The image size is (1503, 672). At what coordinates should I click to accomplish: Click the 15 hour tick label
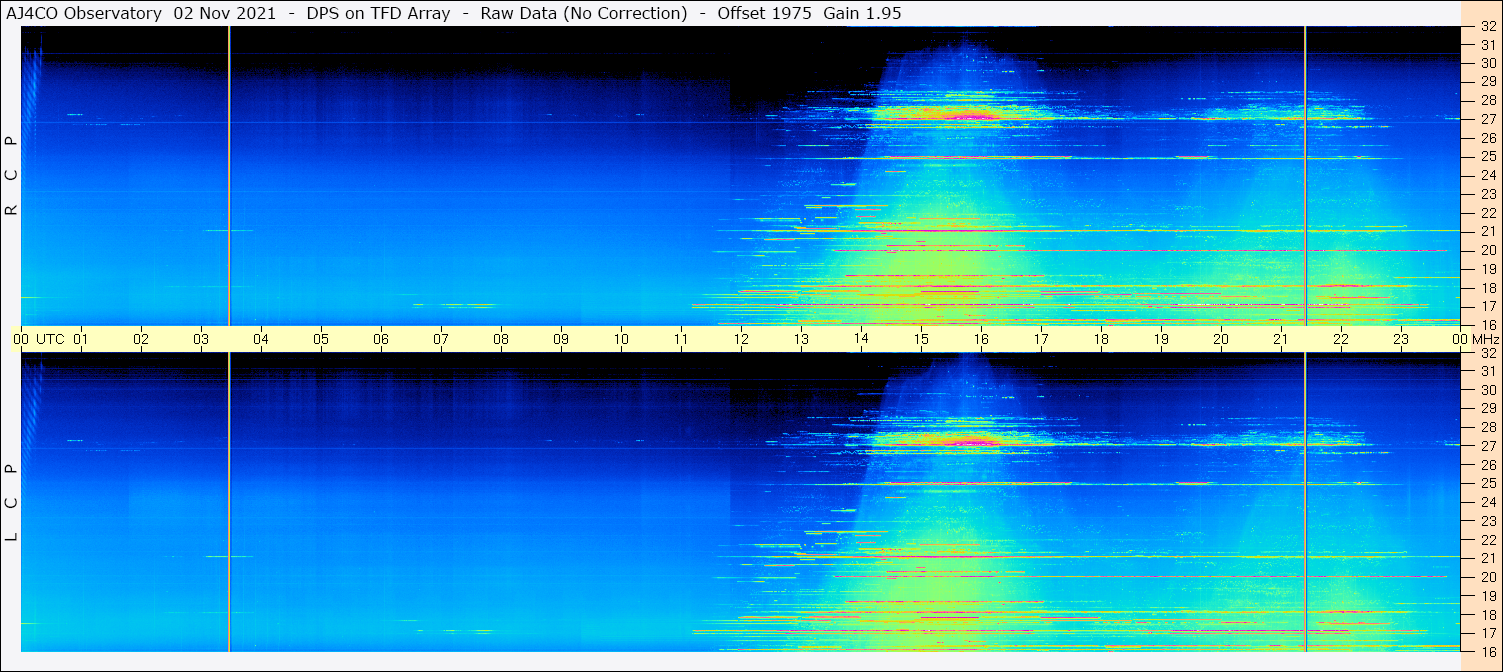coord(921,339)
